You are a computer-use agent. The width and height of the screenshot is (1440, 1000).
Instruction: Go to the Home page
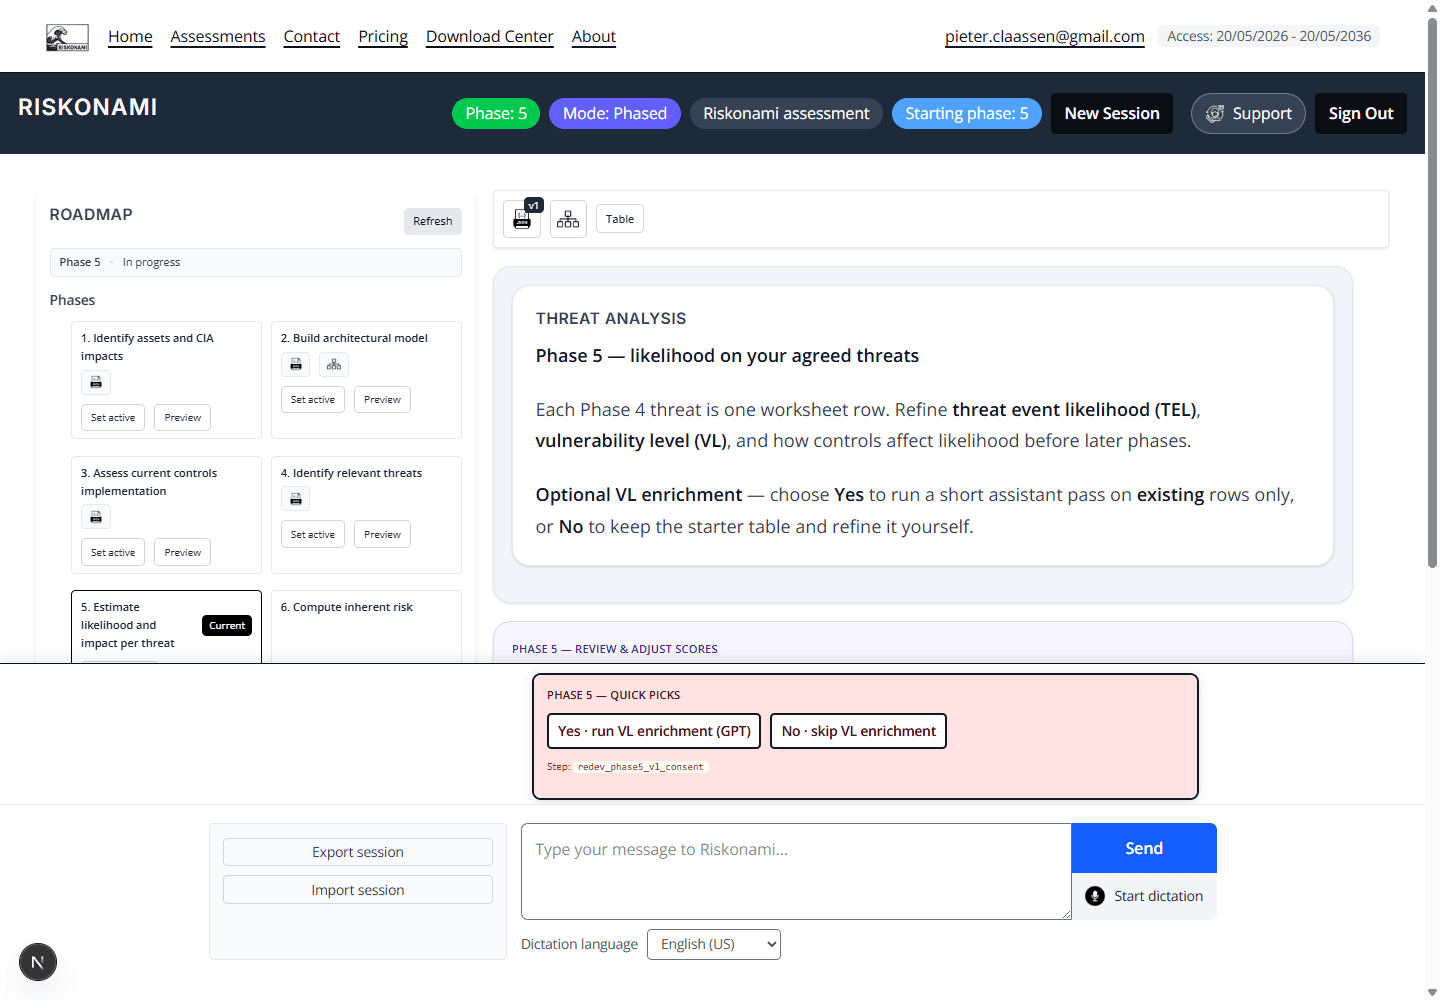point(130,37)
